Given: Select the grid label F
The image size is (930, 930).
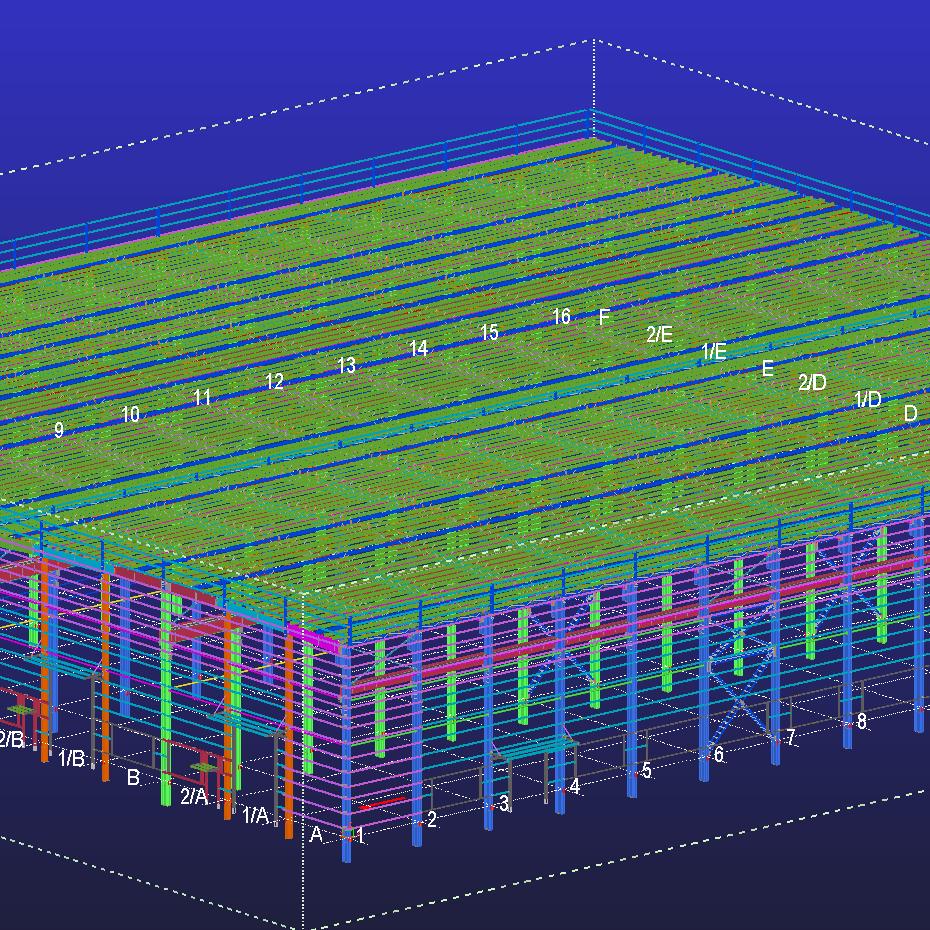Looking at the screenshot, I should tap(604, 318).
